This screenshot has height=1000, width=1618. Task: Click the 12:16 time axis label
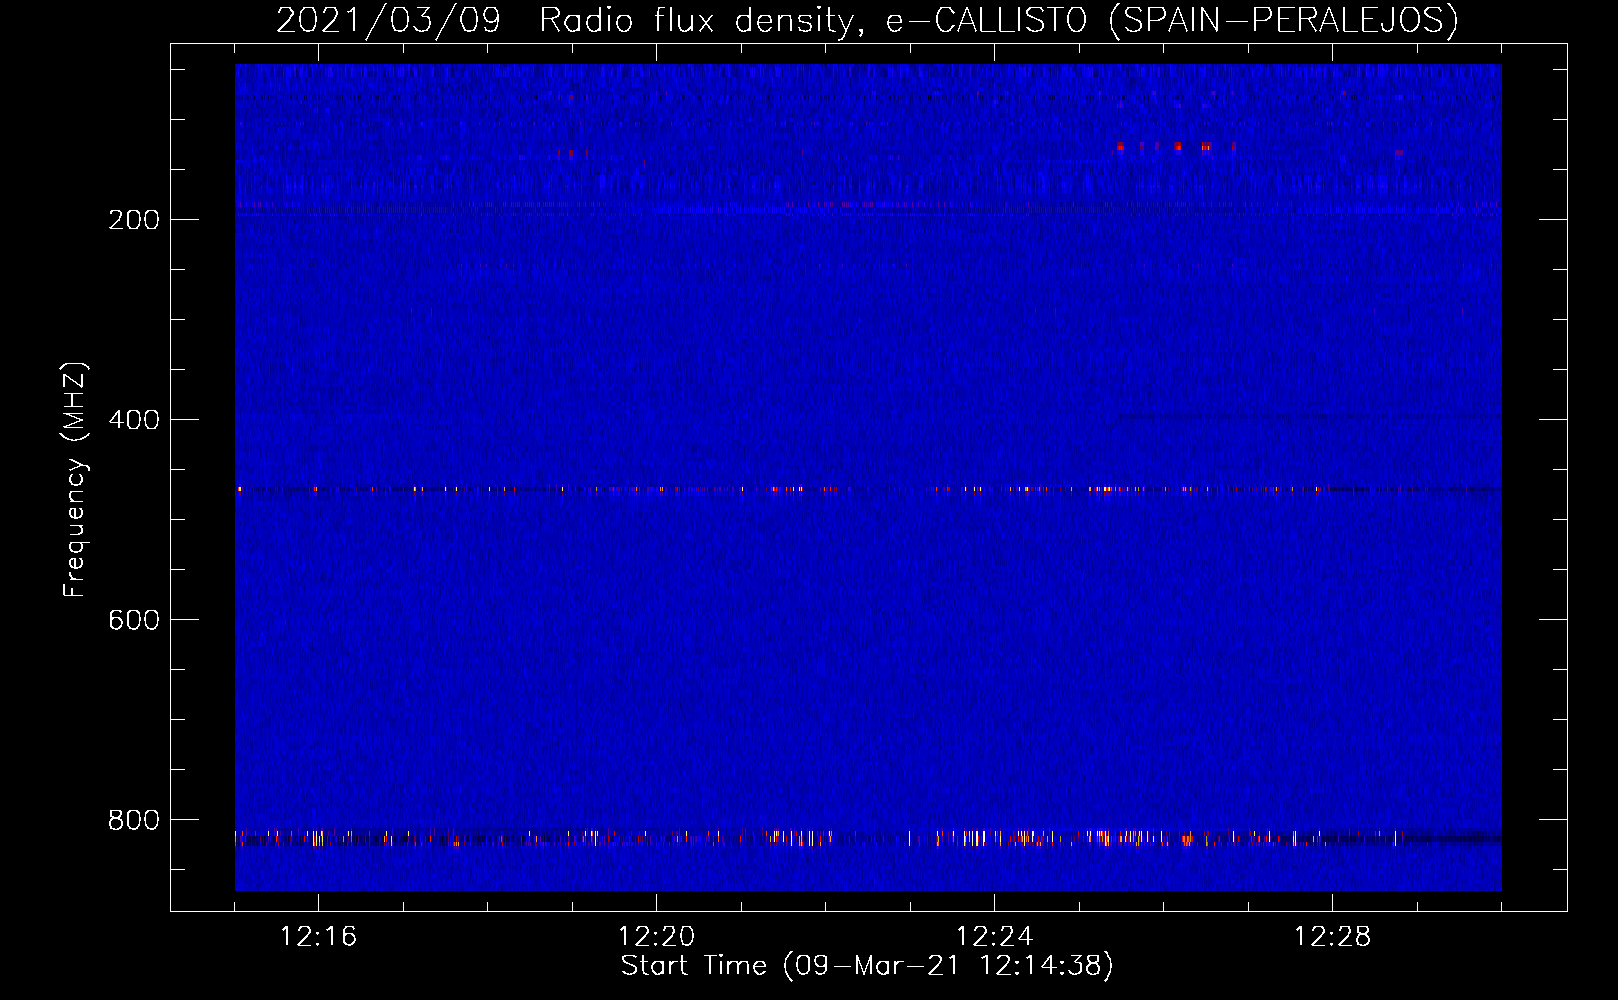tap(318, 937)
